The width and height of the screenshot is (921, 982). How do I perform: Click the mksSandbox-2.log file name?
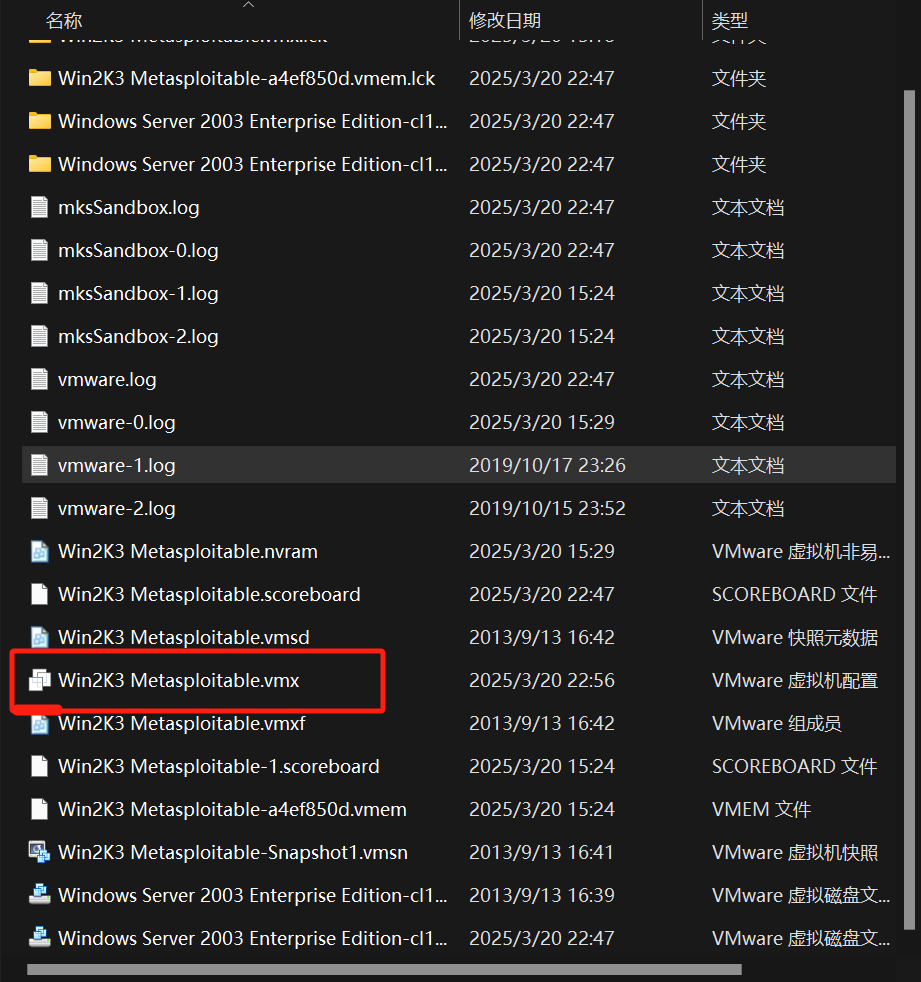coord(138,337)
